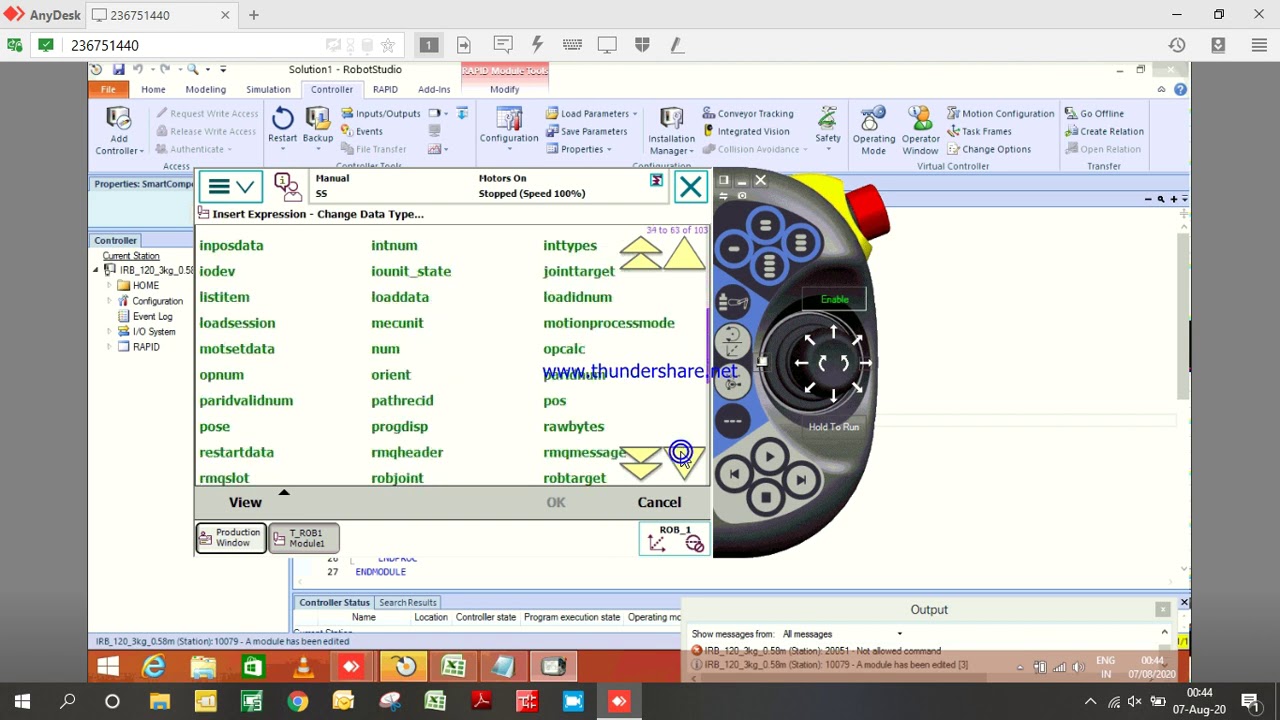Open the Show messages from dropdown
The image size is (1280, 720).
pyautogui.click(x=842, y=634)
